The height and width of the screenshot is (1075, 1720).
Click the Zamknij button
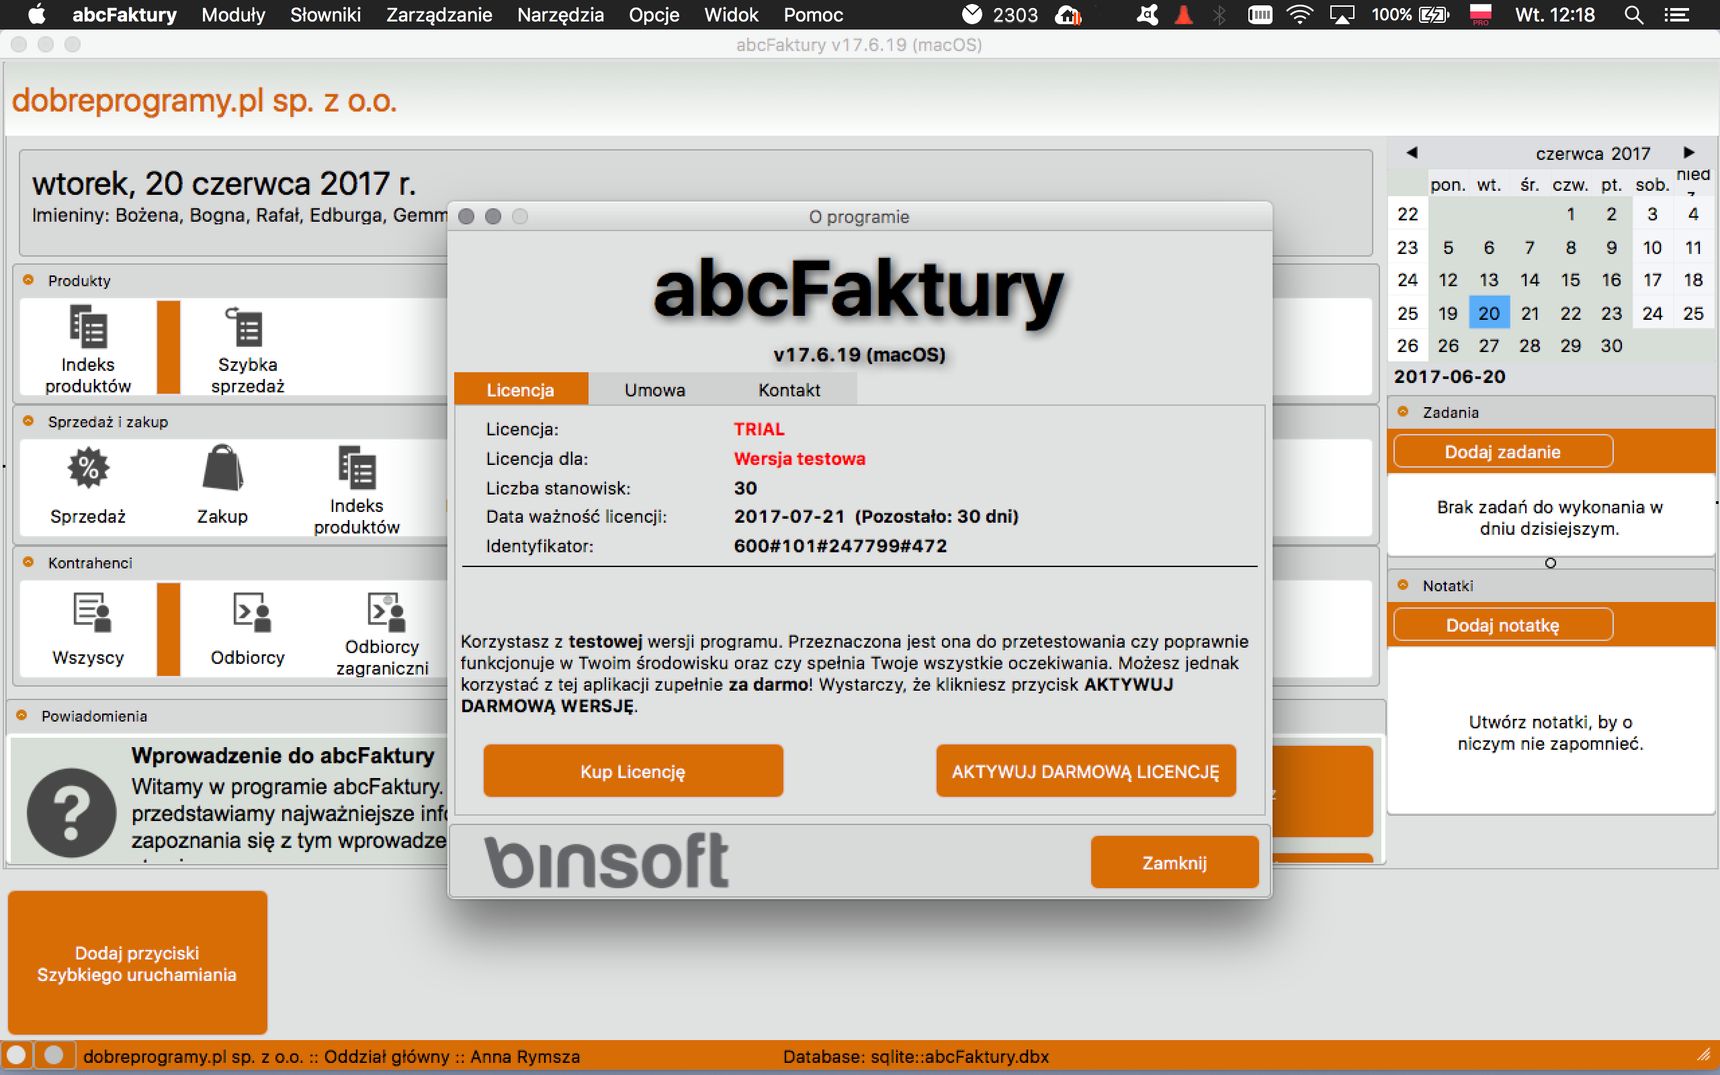pyautogui.click(x=1174, y=862)
